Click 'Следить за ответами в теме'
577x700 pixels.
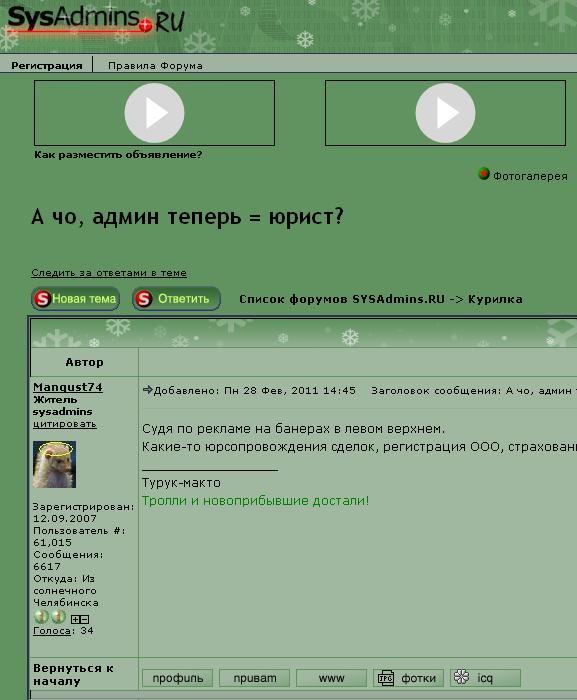pos(109,272)
